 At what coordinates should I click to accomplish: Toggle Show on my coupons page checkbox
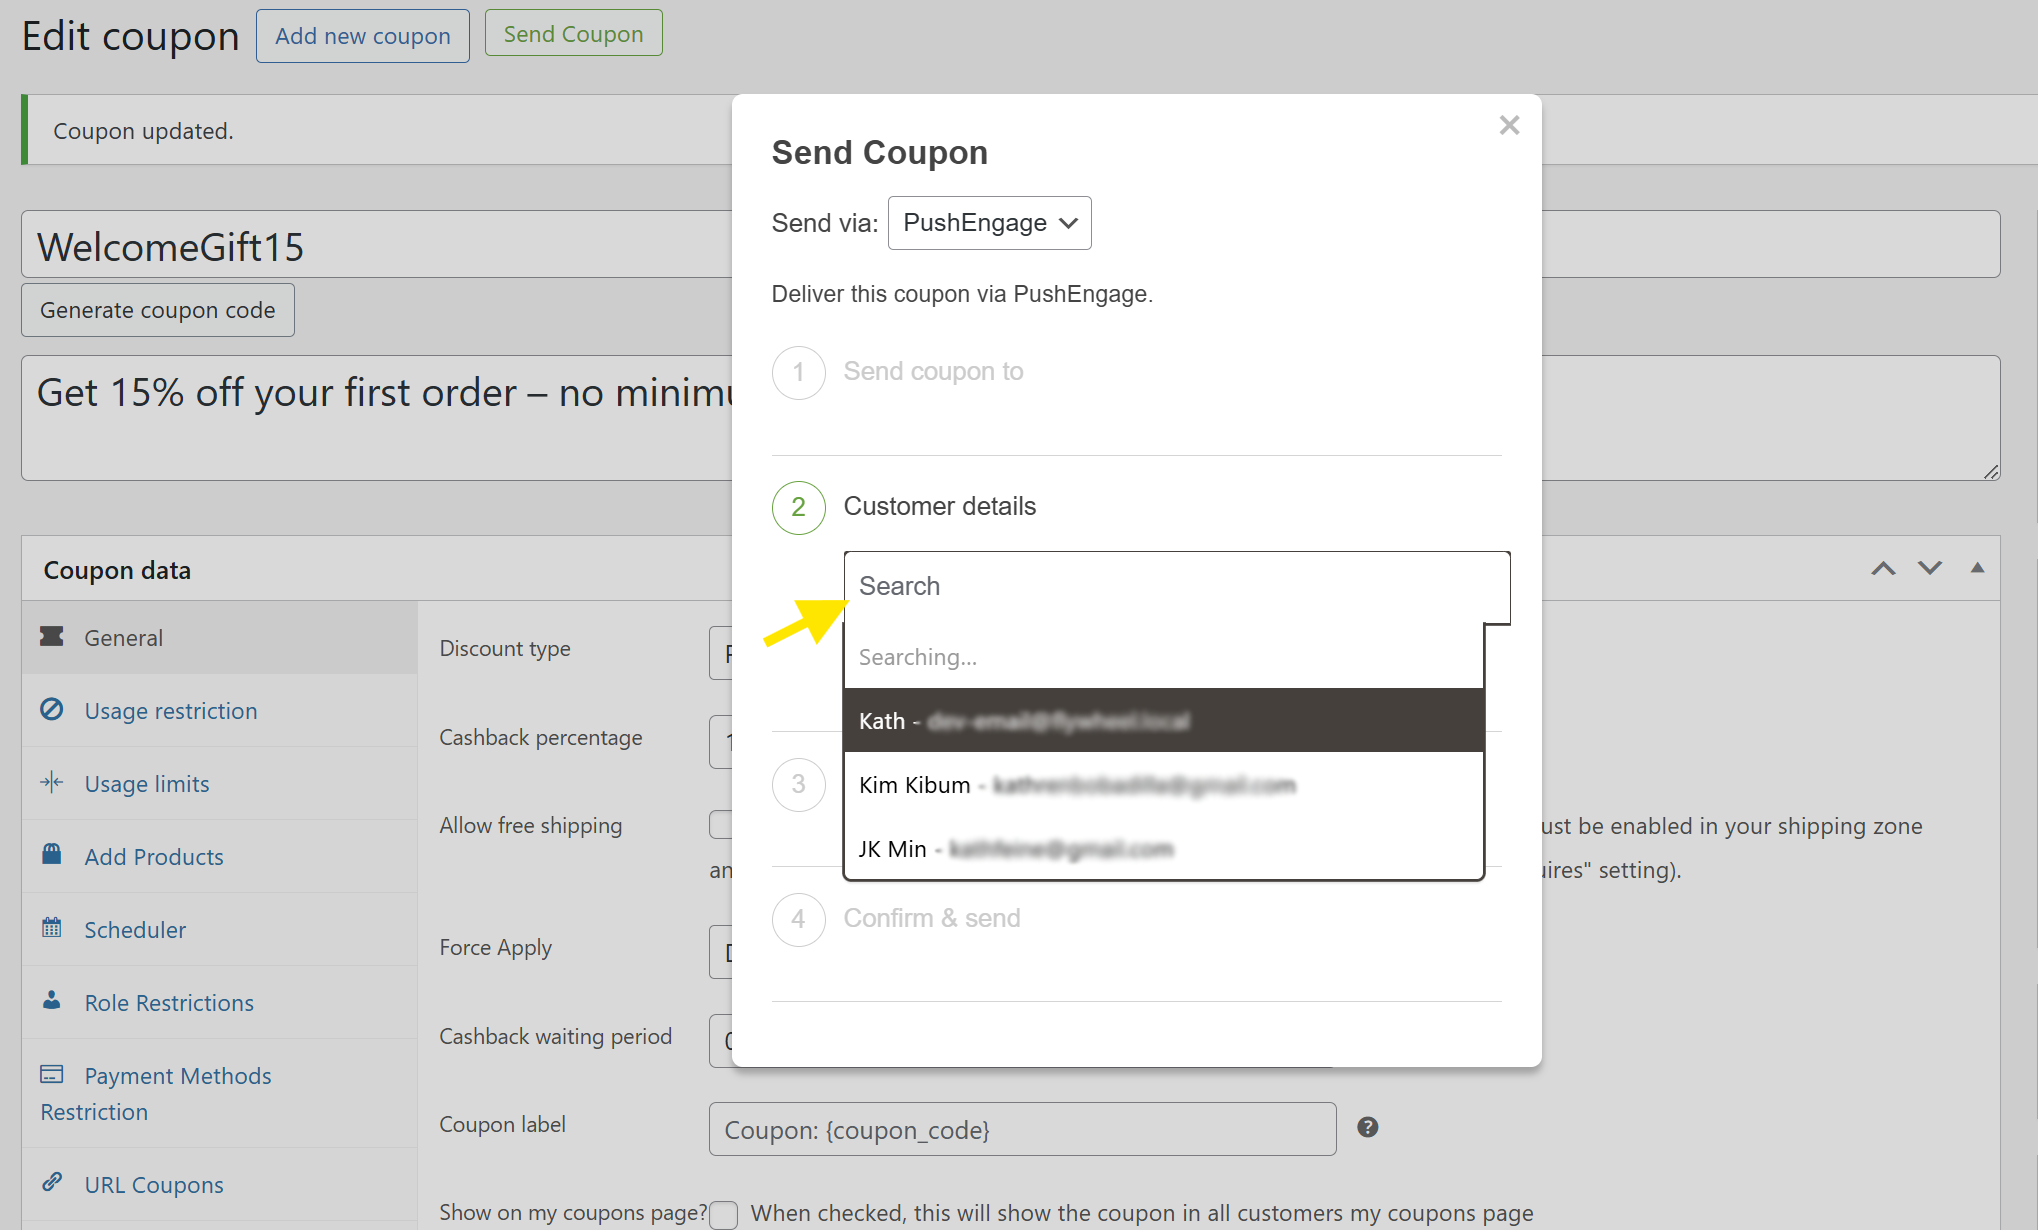pos(724,1214)
